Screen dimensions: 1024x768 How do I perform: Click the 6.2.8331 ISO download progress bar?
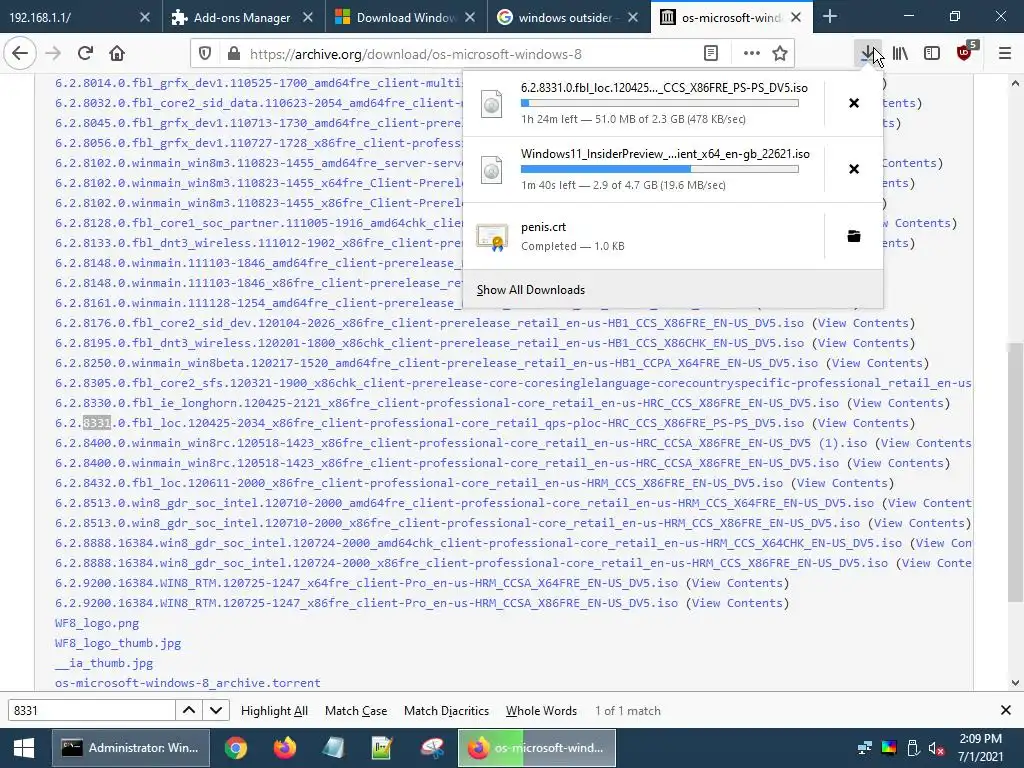coord(660,103)
